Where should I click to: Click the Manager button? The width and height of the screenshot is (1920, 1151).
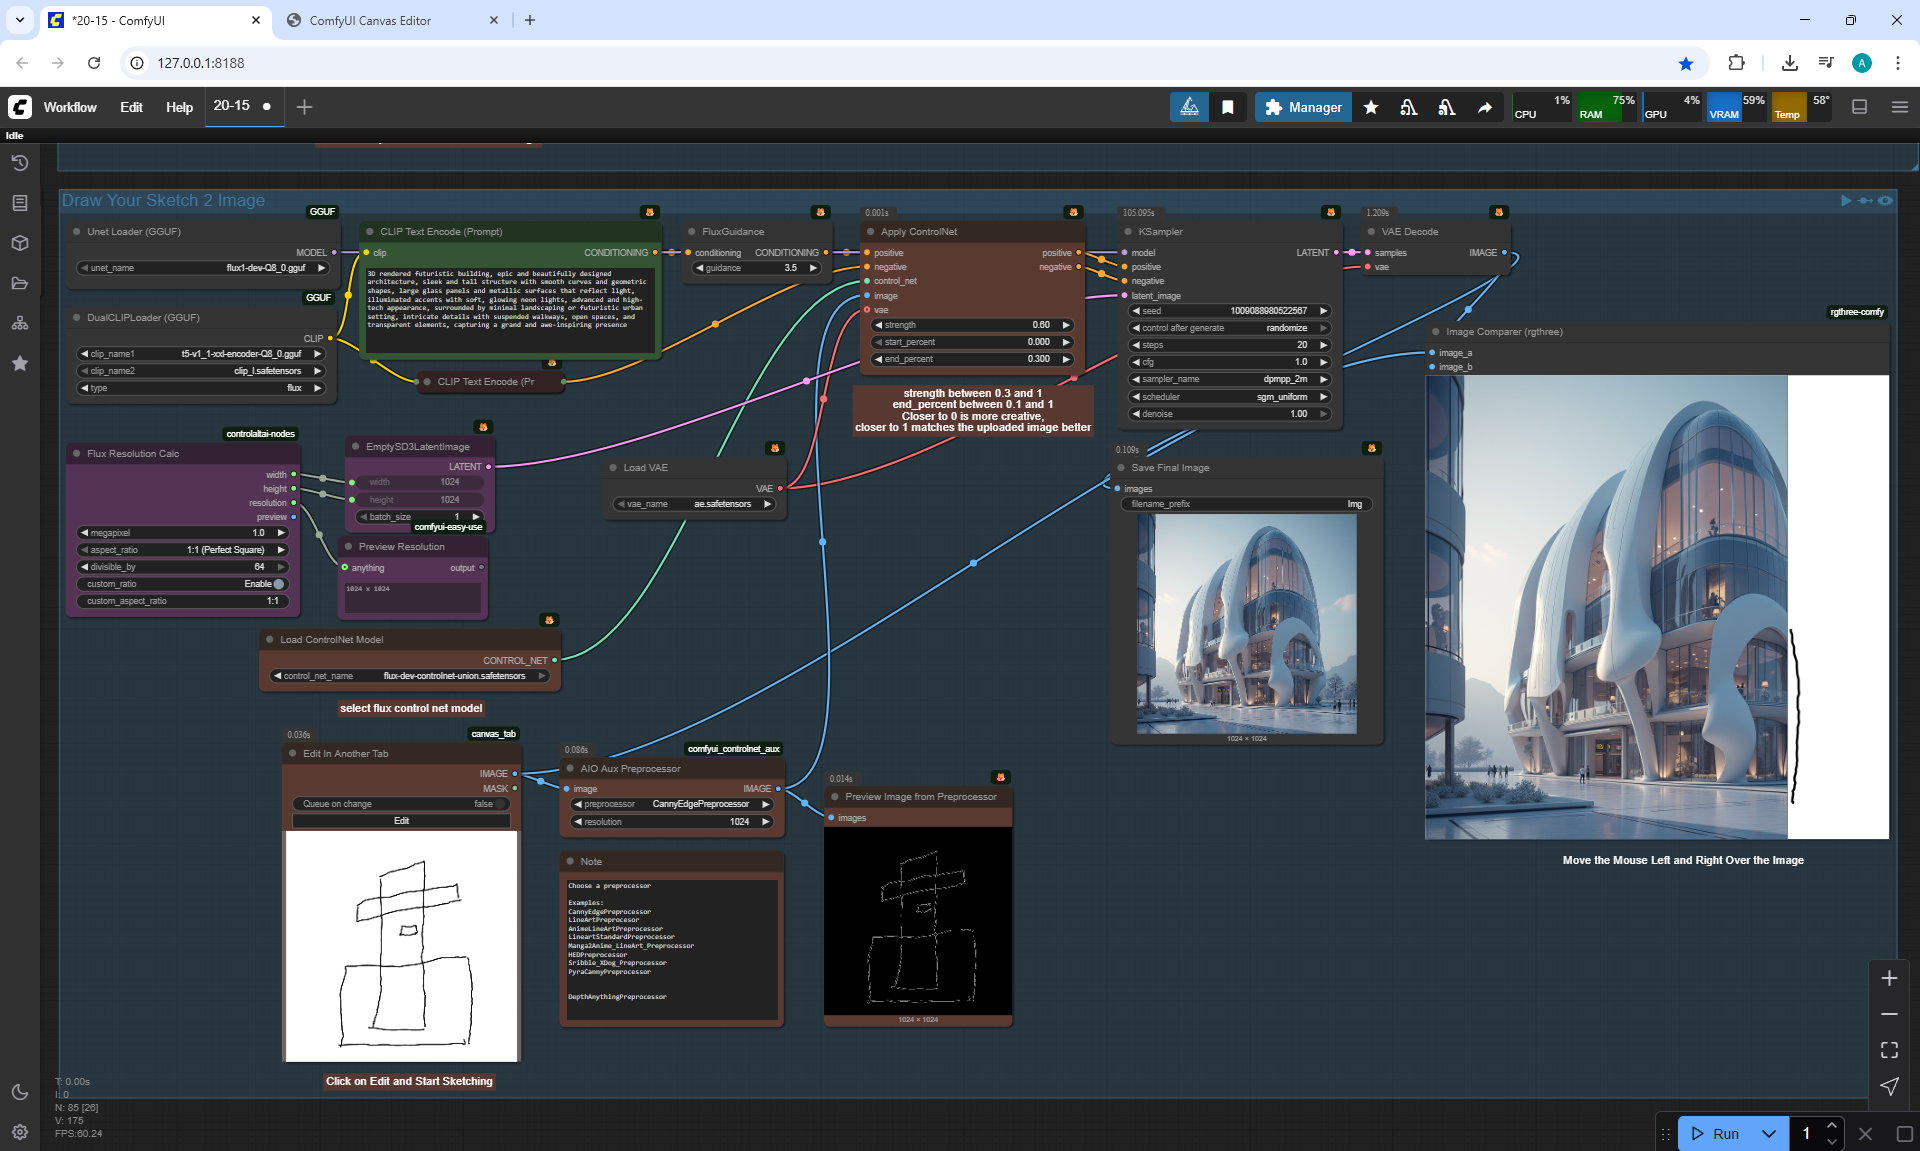click(x=1303, y=107)
